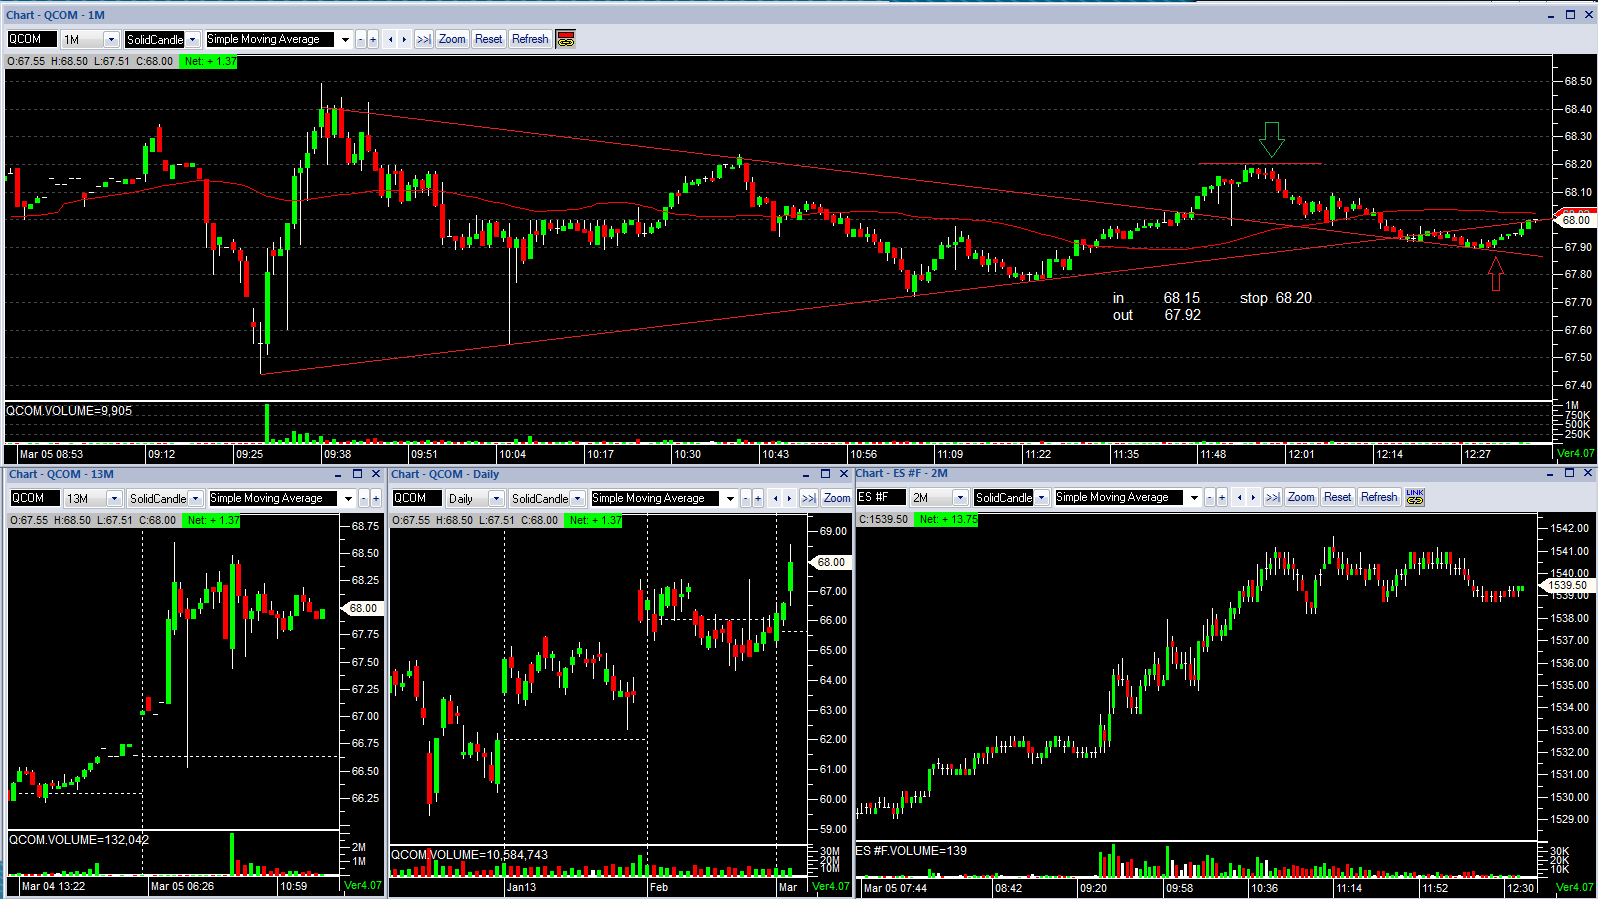This screenshot has height=899, width=1598.
Task: Click the link icon in ES #F chart toolbar
Action: 1415,497
